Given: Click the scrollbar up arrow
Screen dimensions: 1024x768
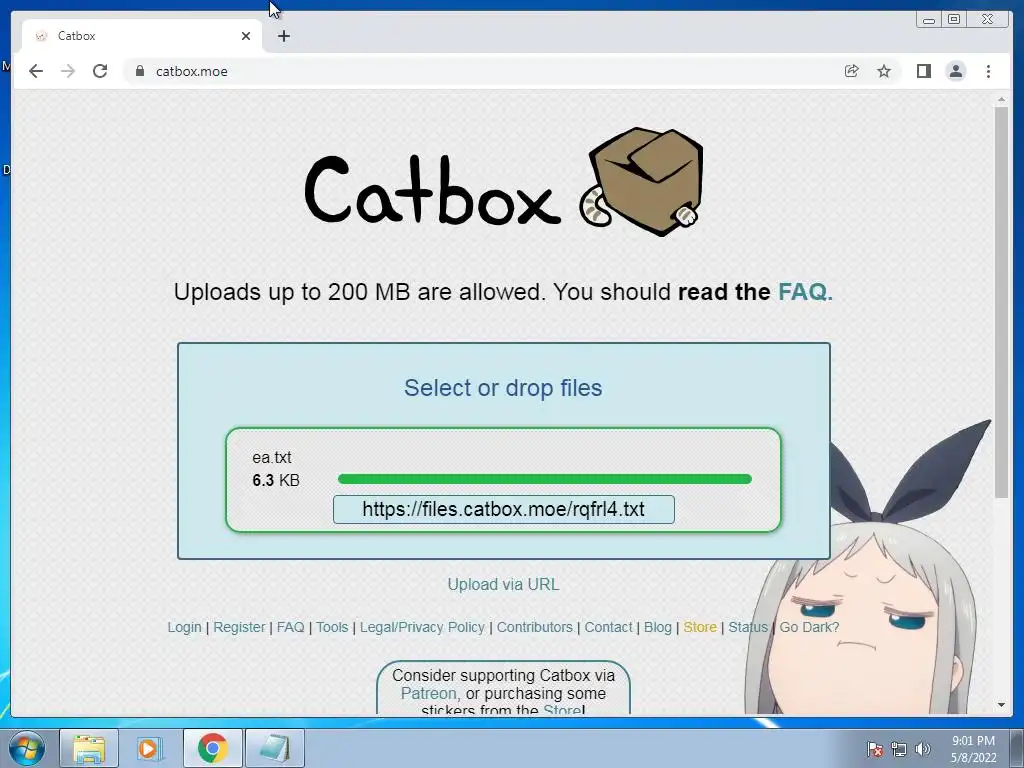Looking at the screenshot, I should pyautogui.click(x=1001, y=99).
